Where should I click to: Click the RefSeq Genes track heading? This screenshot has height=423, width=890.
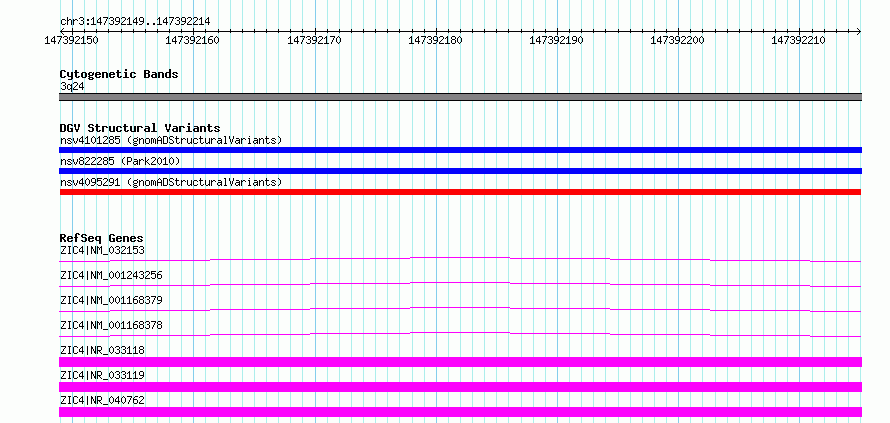(102, 238)
